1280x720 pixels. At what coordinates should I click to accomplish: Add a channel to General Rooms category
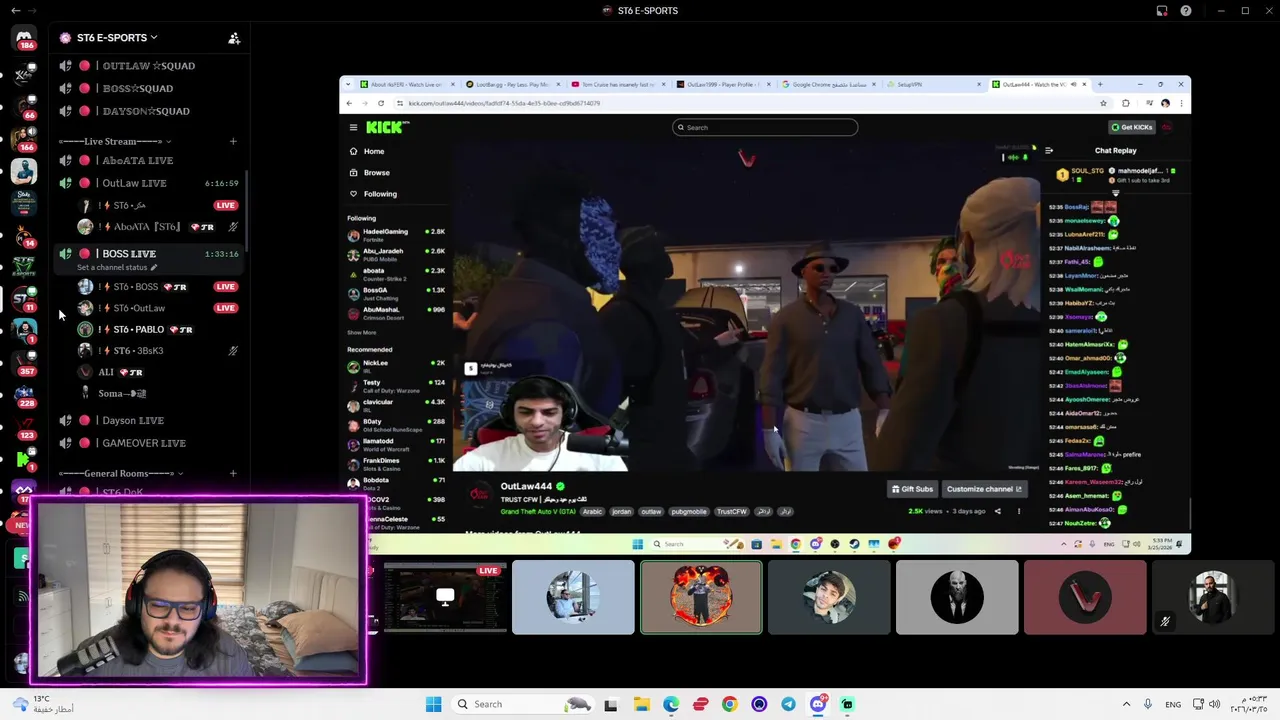click(233, 473)
